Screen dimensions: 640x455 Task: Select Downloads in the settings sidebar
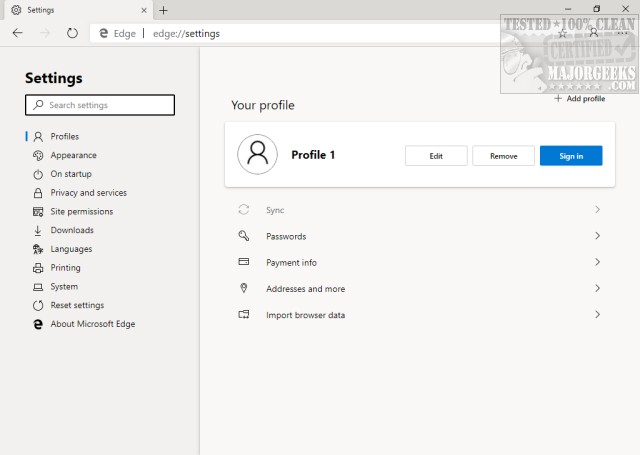pyautogui.click(x=71, y=230)
